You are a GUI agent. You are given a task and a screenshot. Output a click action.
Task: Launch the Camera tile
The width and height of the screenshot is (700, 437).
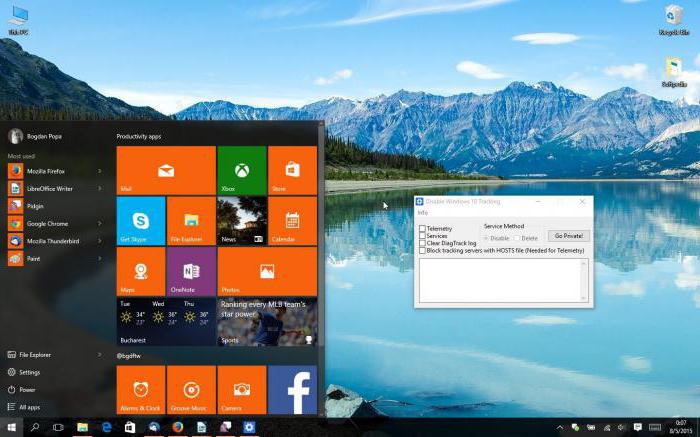pyautogui.click(x=242, y=390)
